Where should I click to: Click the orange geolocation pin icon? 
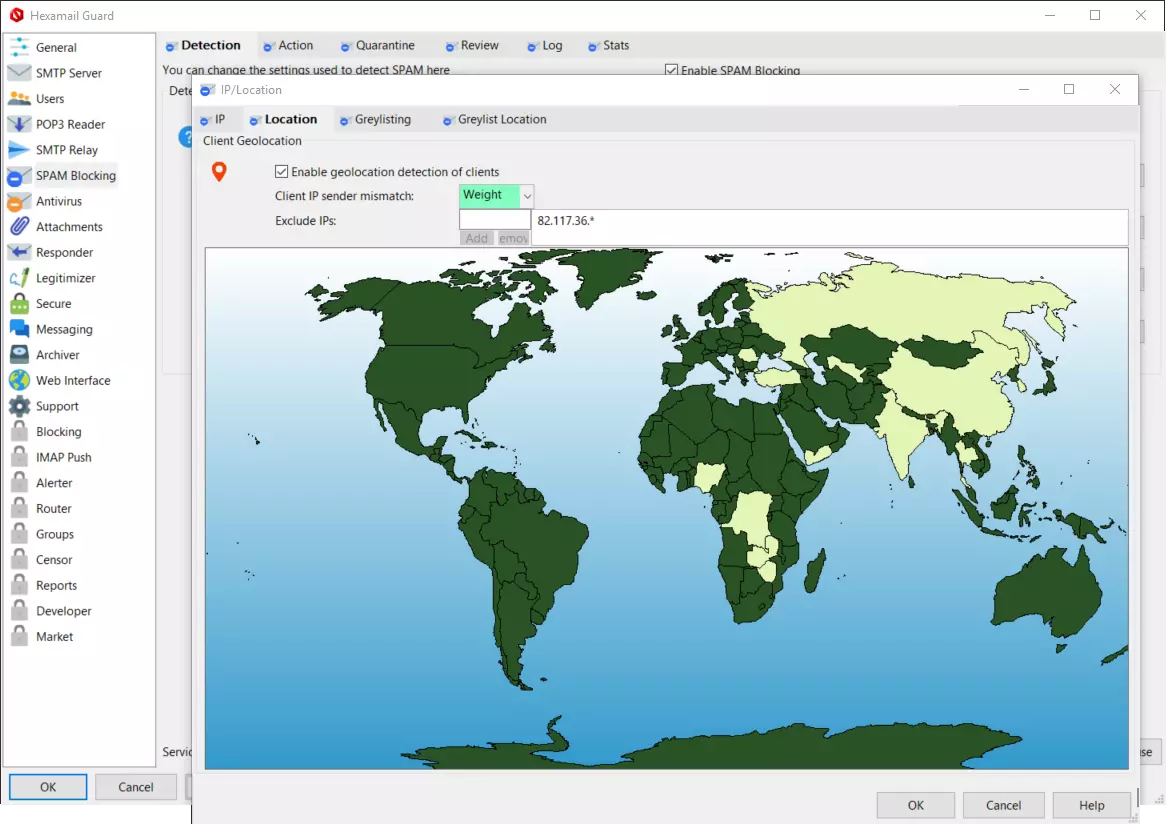[x=219, y=172]
